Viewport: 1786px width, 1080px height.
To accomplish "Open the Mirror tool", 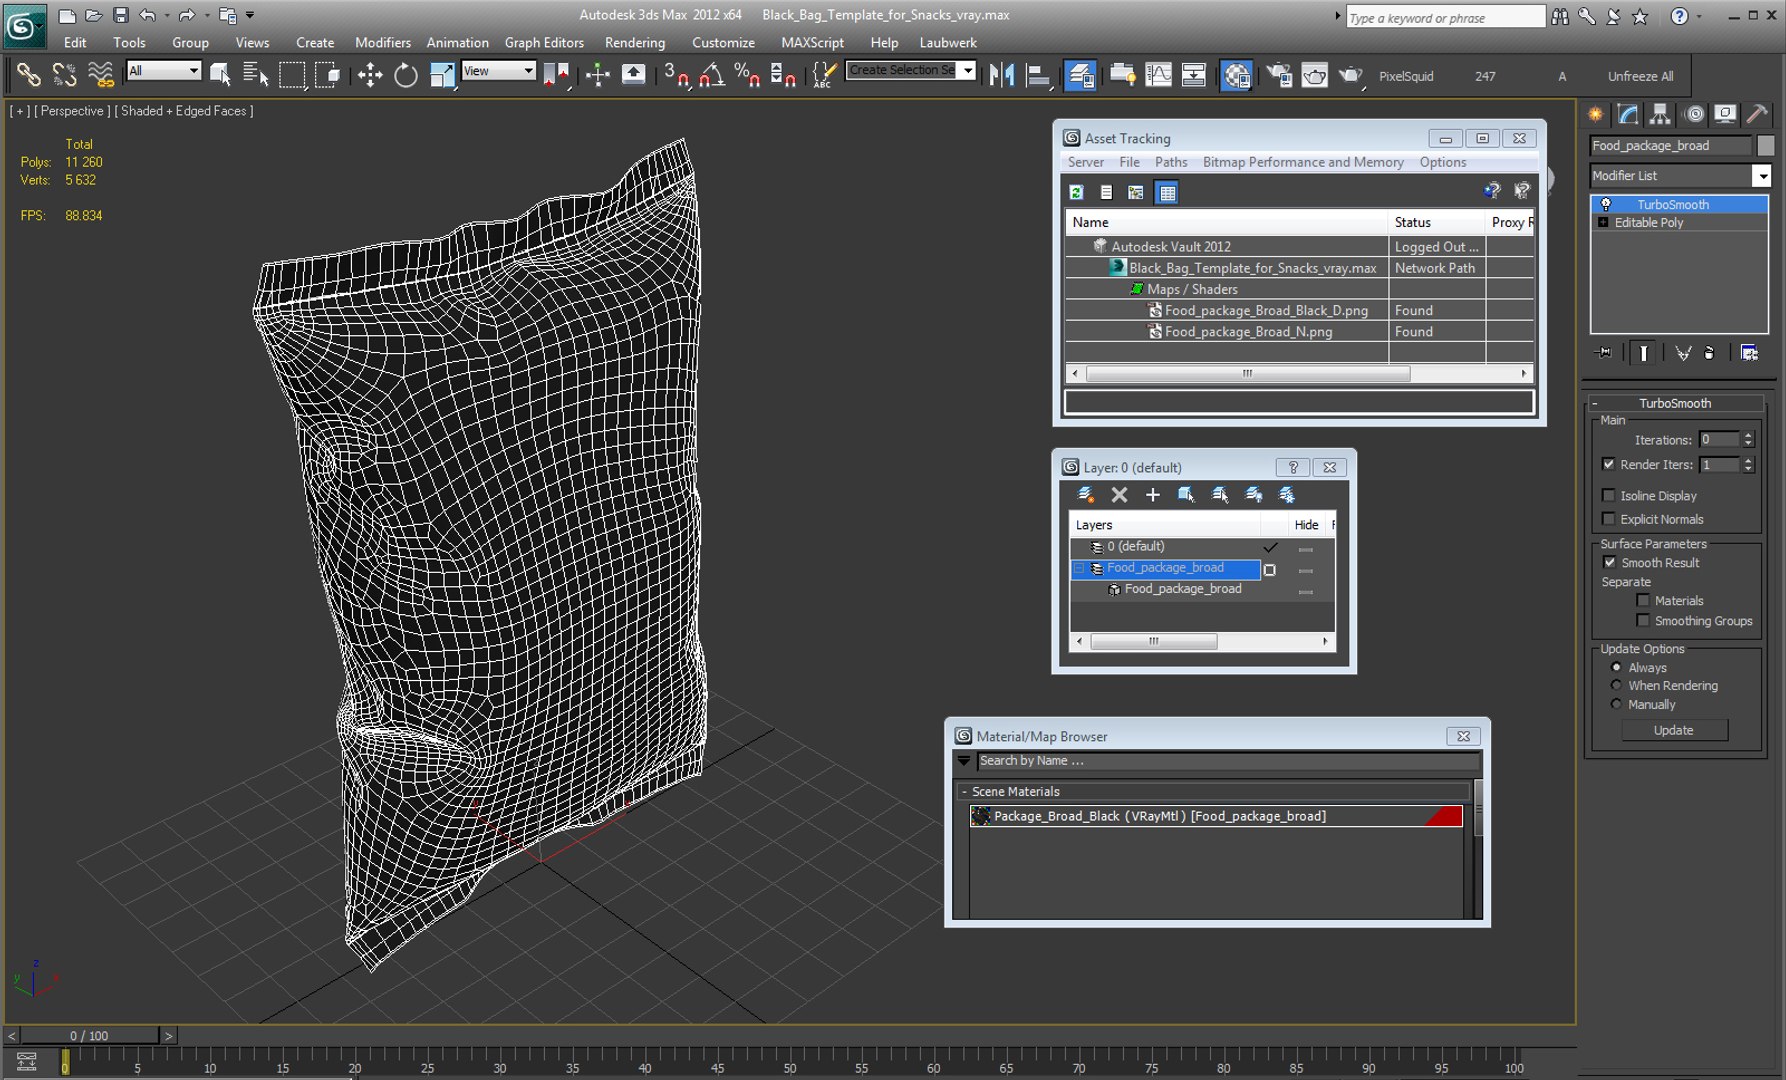I will [x=1001, y=76].
